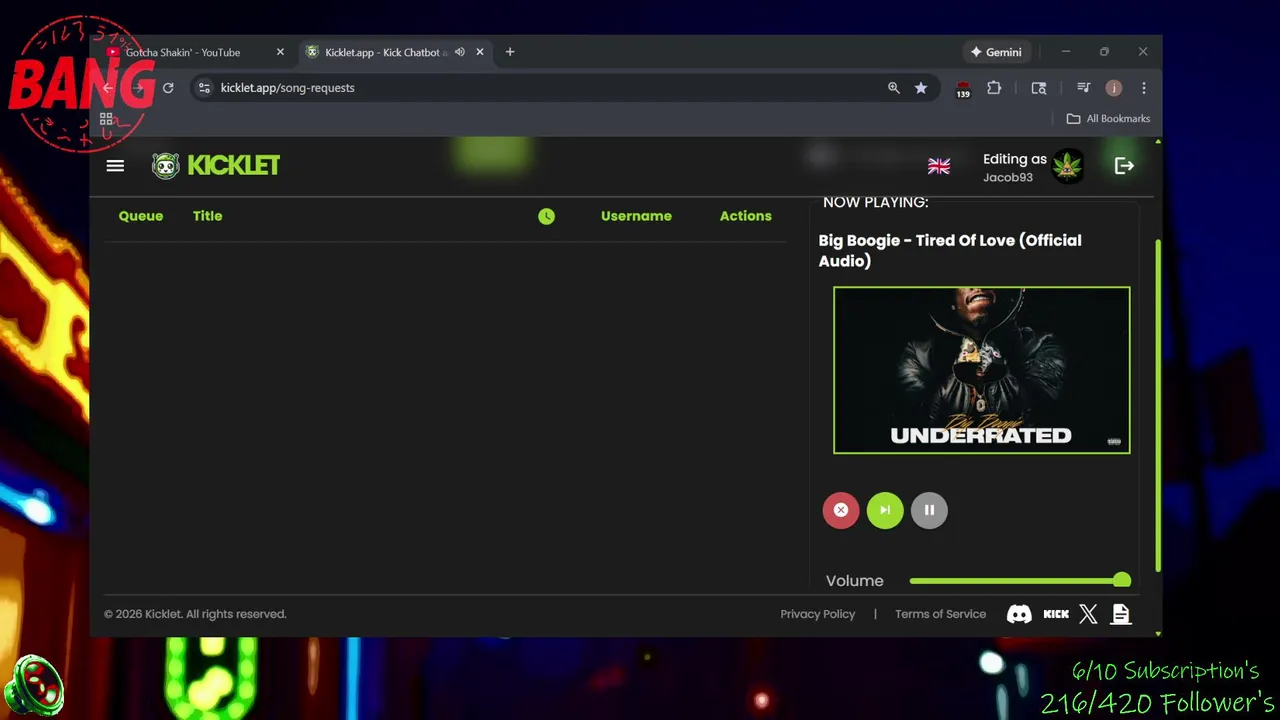Change language via UK flag icon
The width and height of the screenshot is (1280, 720).
[939, 167]
